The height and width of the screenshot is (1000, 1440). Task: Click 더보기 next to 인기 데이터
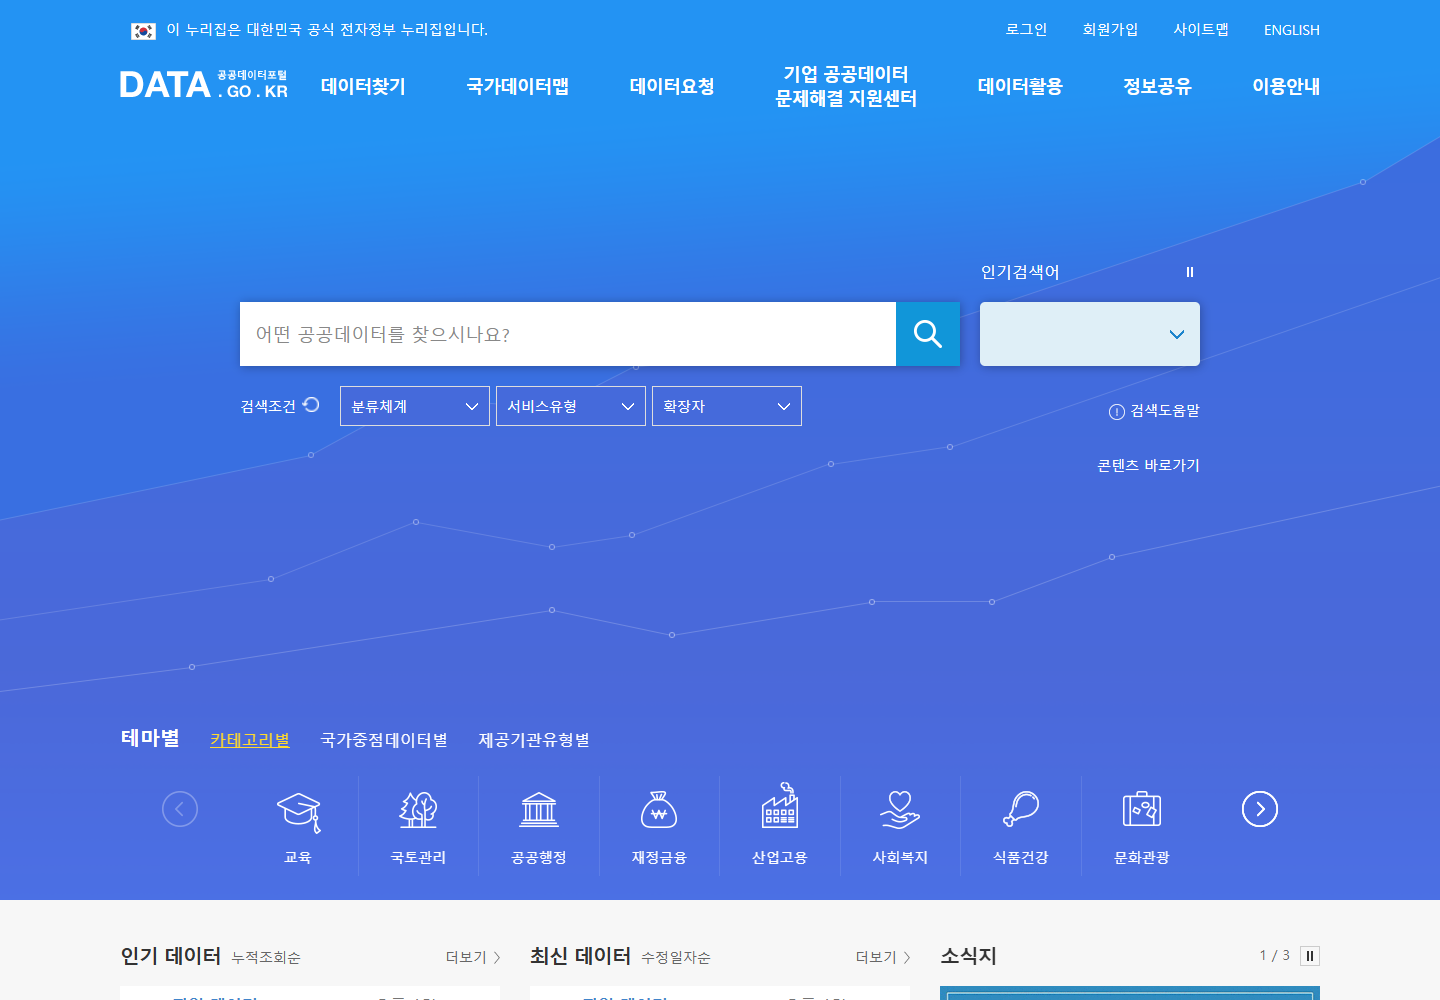pos(473,958)
